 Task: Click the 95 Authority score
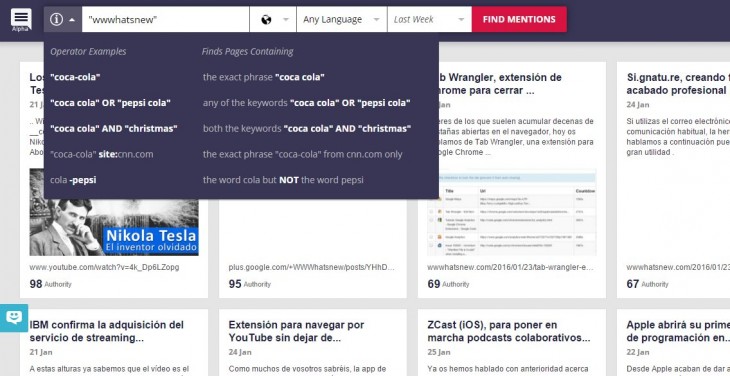(x=250, y=284)
